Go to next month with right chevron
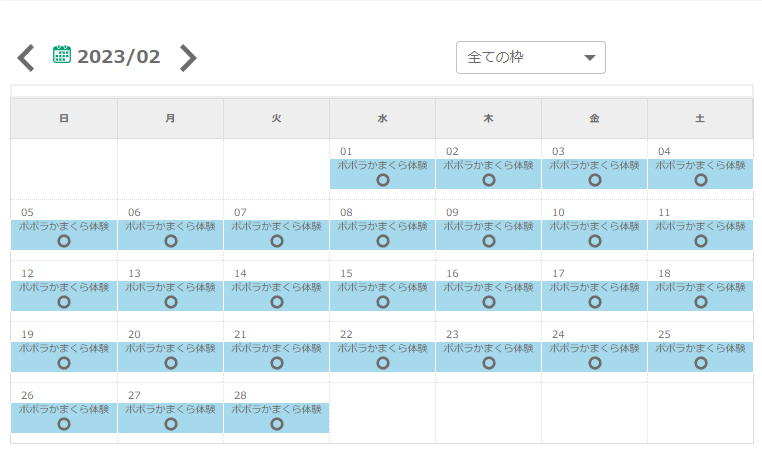The width and height of the screenshot is (762, 464). click(187, 58)
